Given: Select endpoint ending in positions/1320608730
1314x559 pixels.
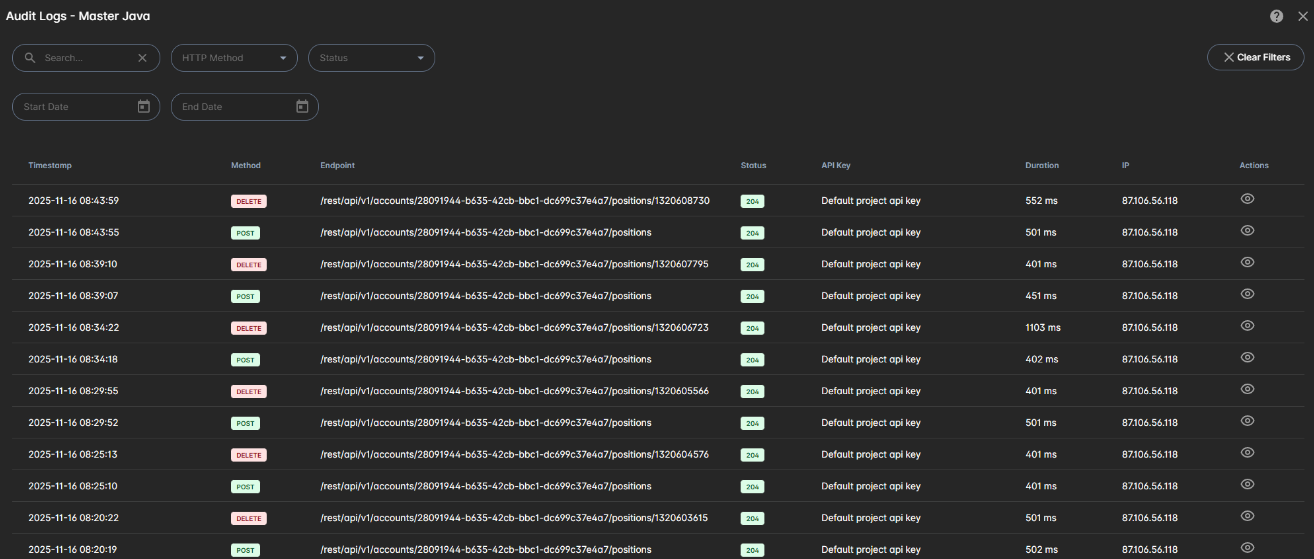Looking at the screenshot, I should coord(515,201).
